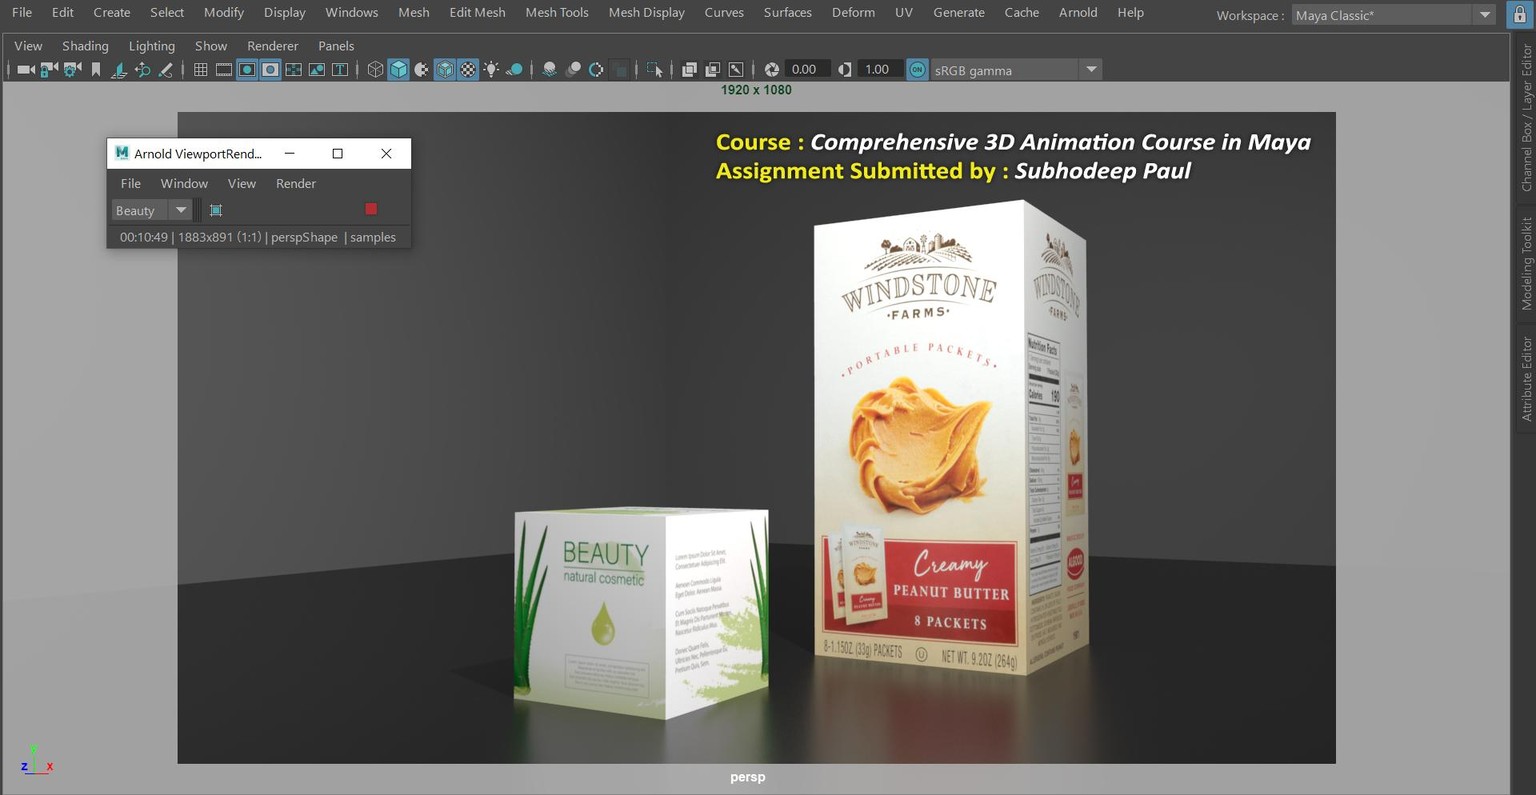The height and width of the screenshot is (795, 1536).
Task: Toggle the Film Gate display
Action: pos(224,70)
